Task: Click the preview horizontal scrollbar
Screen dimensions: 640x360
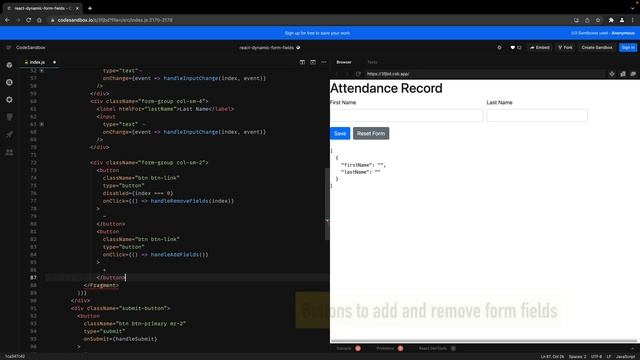Action: click(x=484, y=340)
